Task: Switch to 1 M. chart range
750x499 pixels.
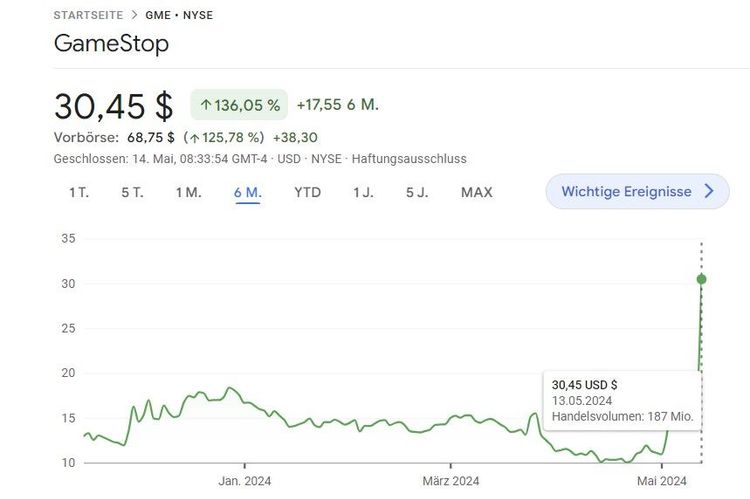Action: (188, 192)
